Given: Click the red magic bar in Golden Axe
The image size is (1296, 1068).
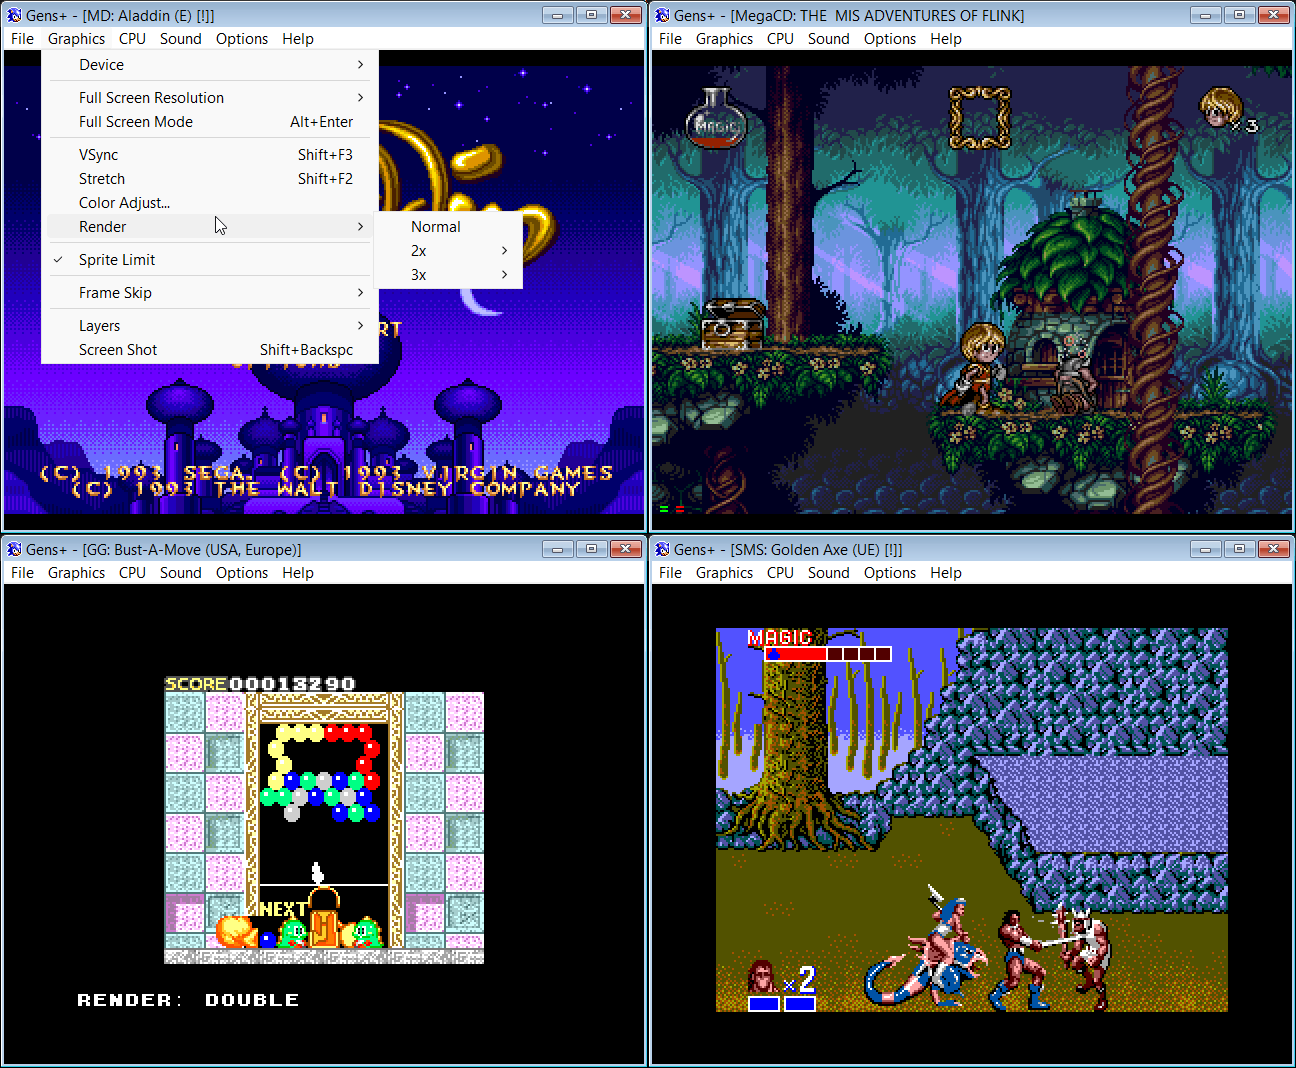Looking at the screenshot, I should [x=796, y=654].
